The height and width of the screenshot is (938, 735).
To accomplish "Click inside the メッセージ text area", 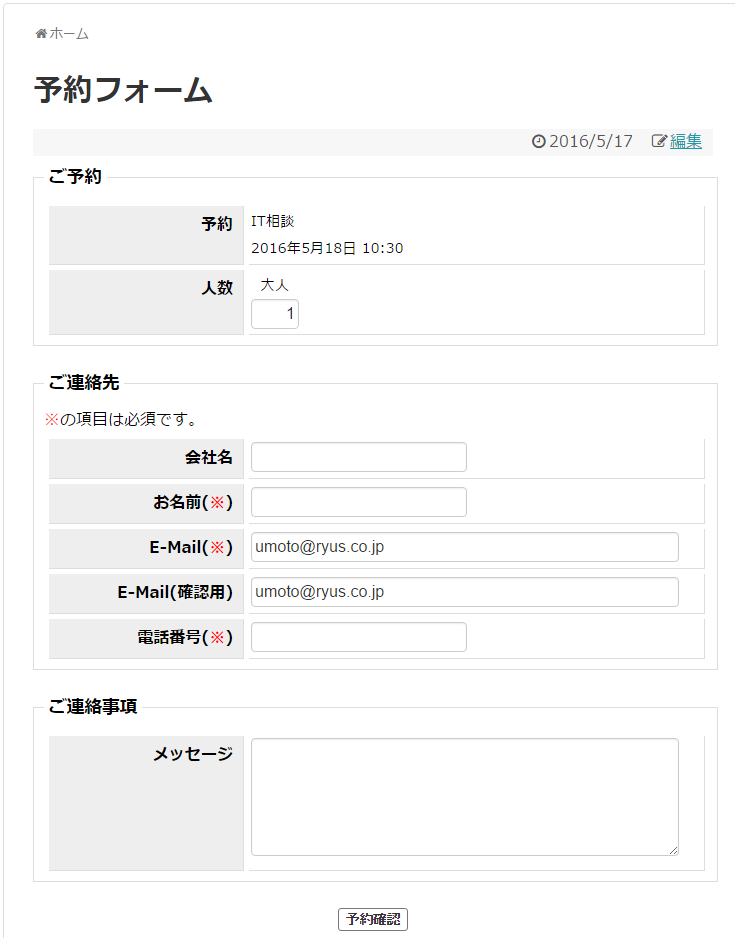I will (x=464, y=796).
